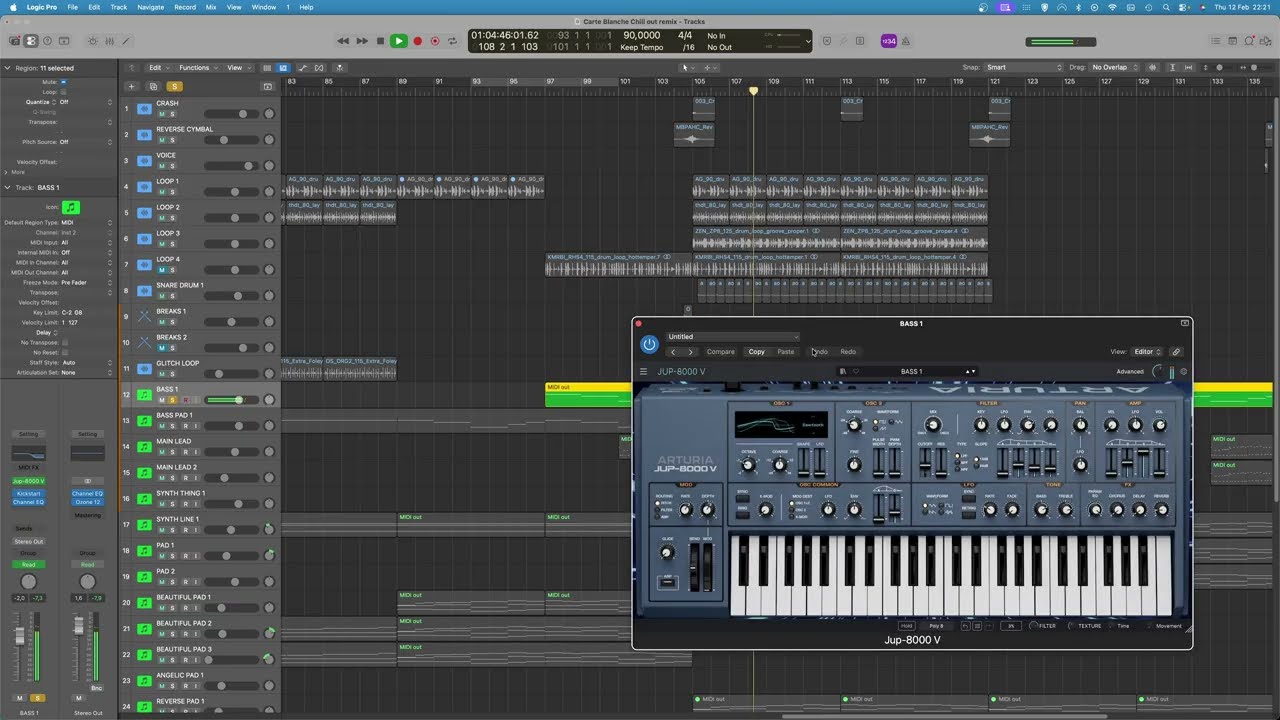The width and height of the screenshot is (1280, 720).
Task: Open the plugin View Editor dropdown
Action: (1148, 352)
